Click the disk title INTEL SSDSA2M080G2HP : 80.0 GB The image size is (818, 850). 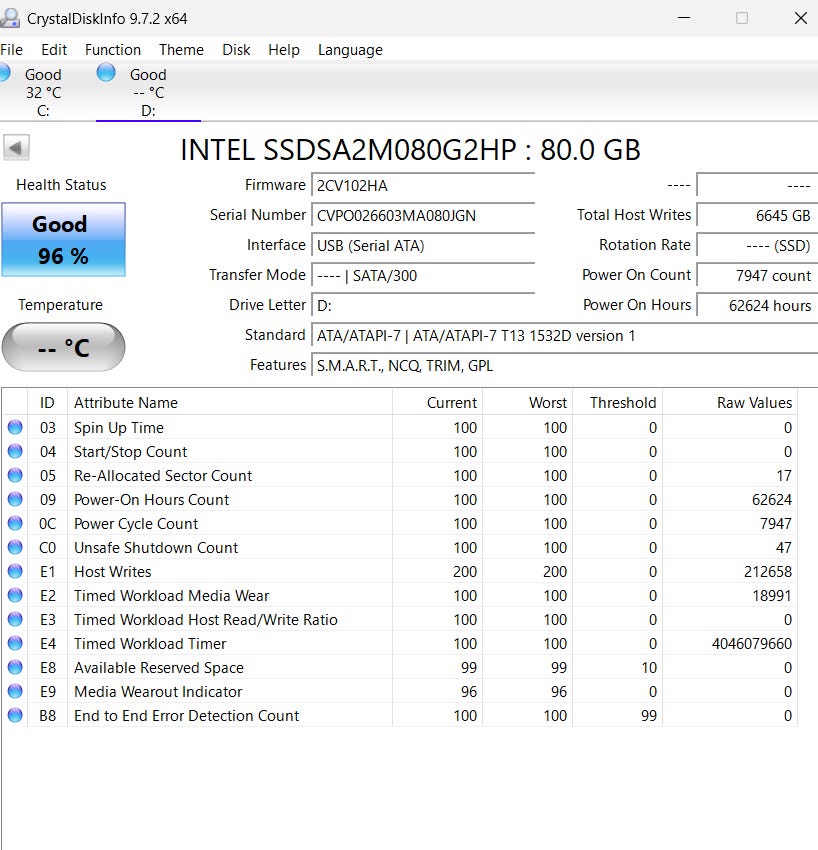point(410,150)
